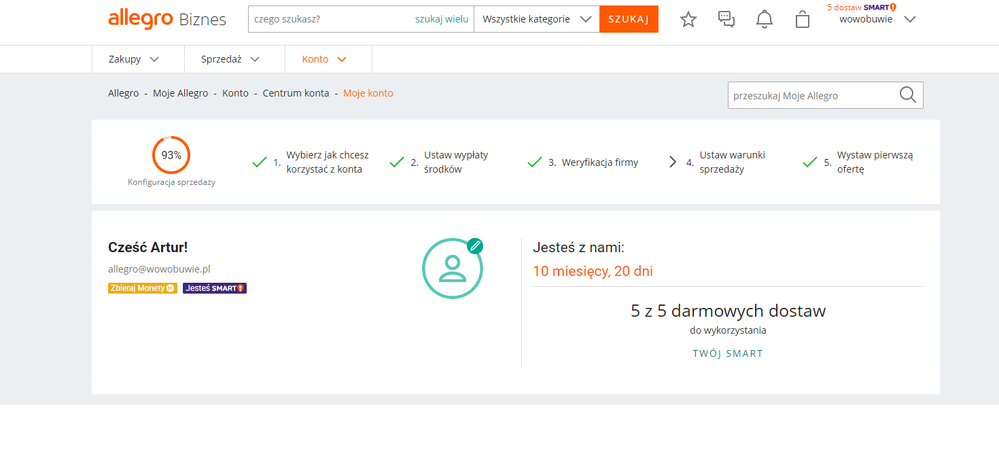The width and height of the screenshot is (999, 452).
Task: Open the shopping cart bag icon
Action: pyautogui.click(x=802, y=19)
